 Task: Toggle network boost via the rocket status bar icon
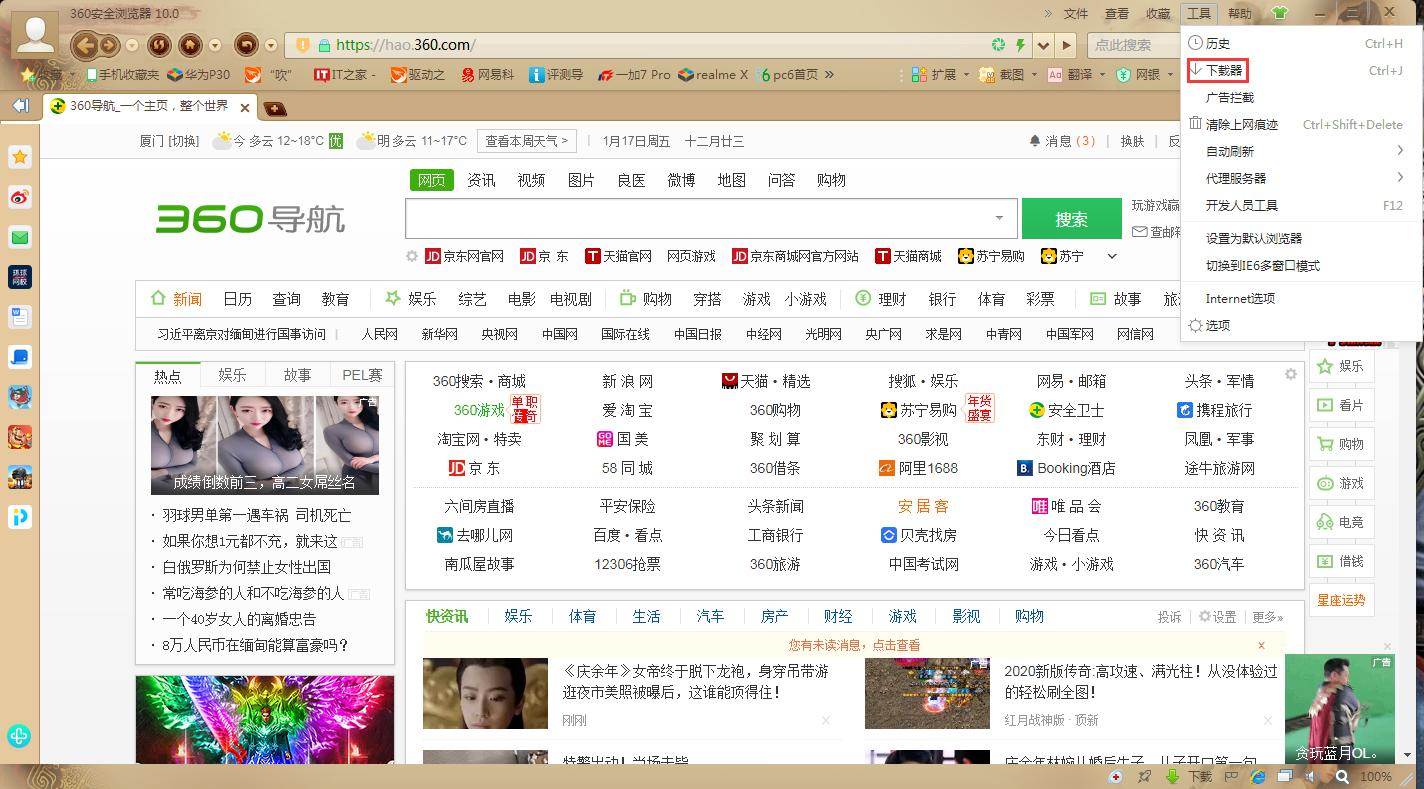tap(1145, 778)
